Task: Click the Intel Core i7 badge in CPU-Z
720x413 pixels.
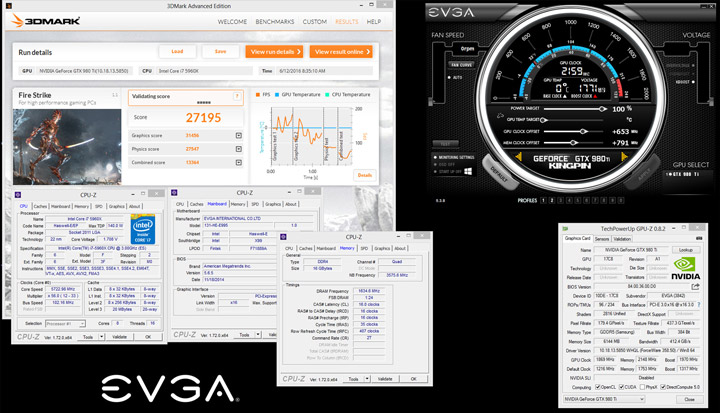Action: (143, 229)
